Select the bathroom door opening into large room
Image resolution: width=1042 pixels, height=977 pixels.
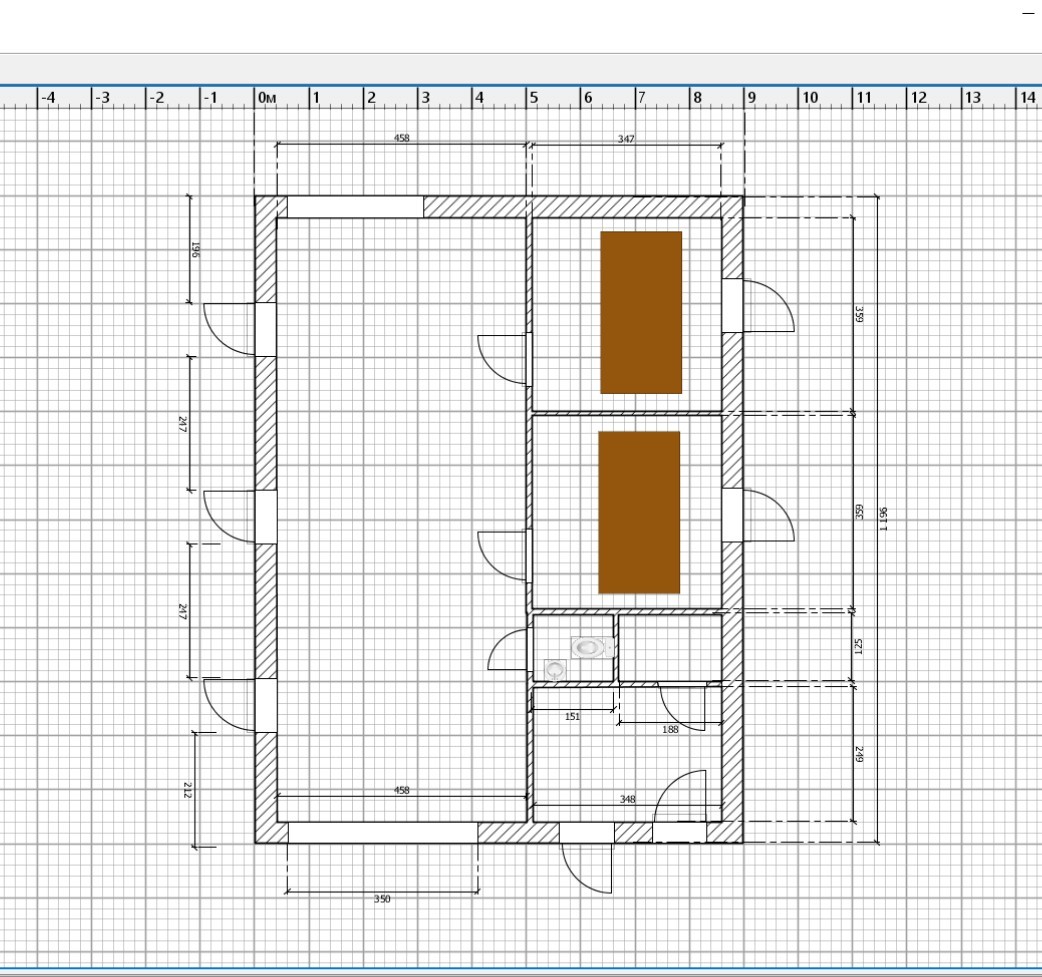pos(509,649)
